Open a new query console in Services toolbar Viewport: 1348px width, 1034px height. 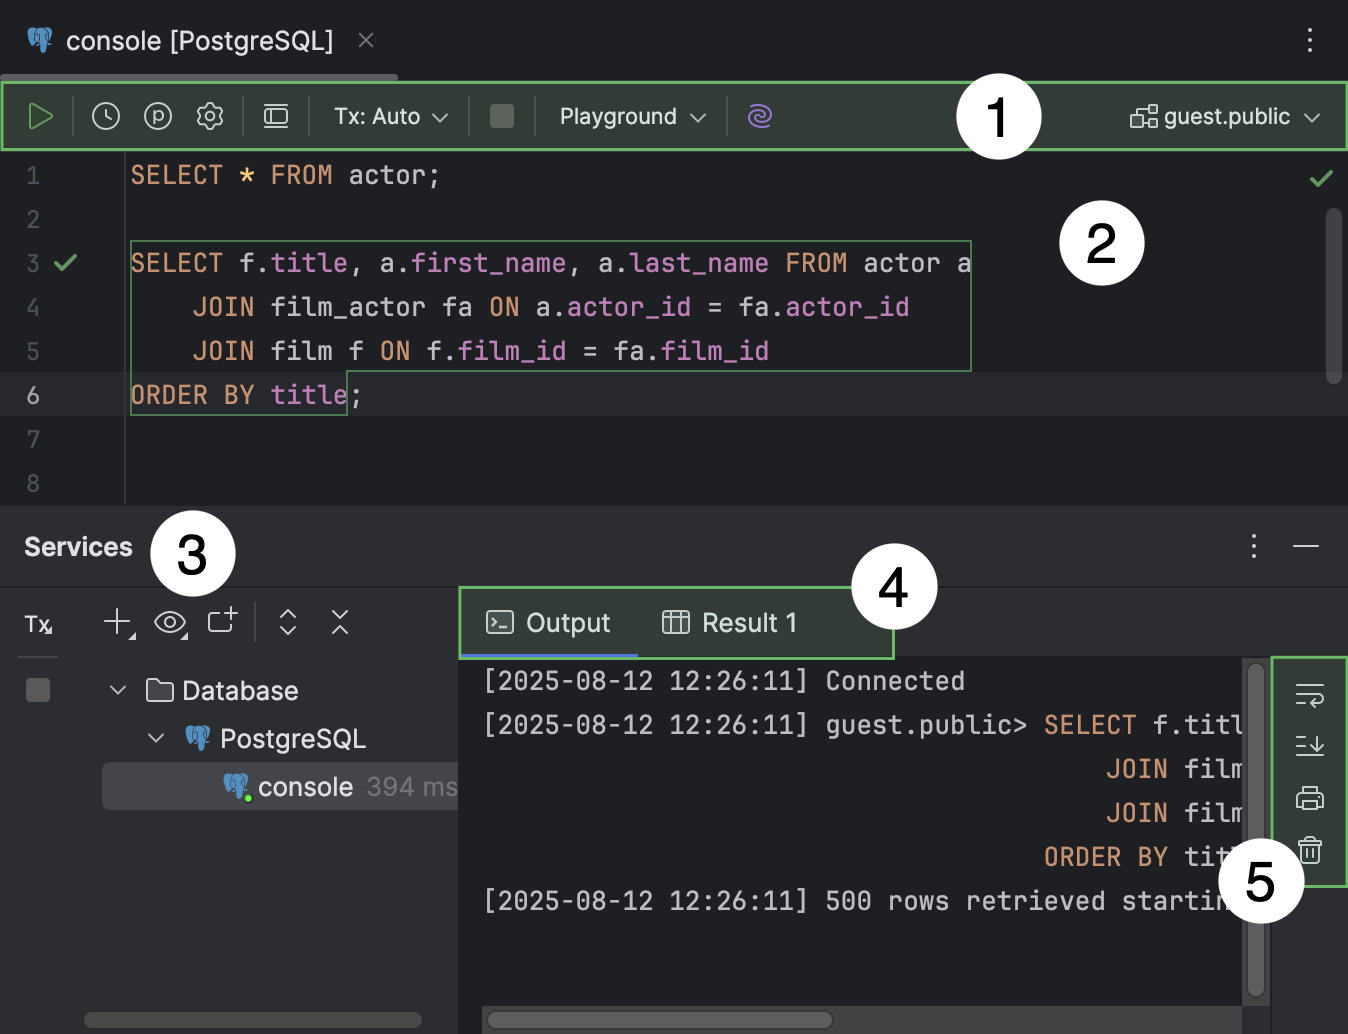221,622
